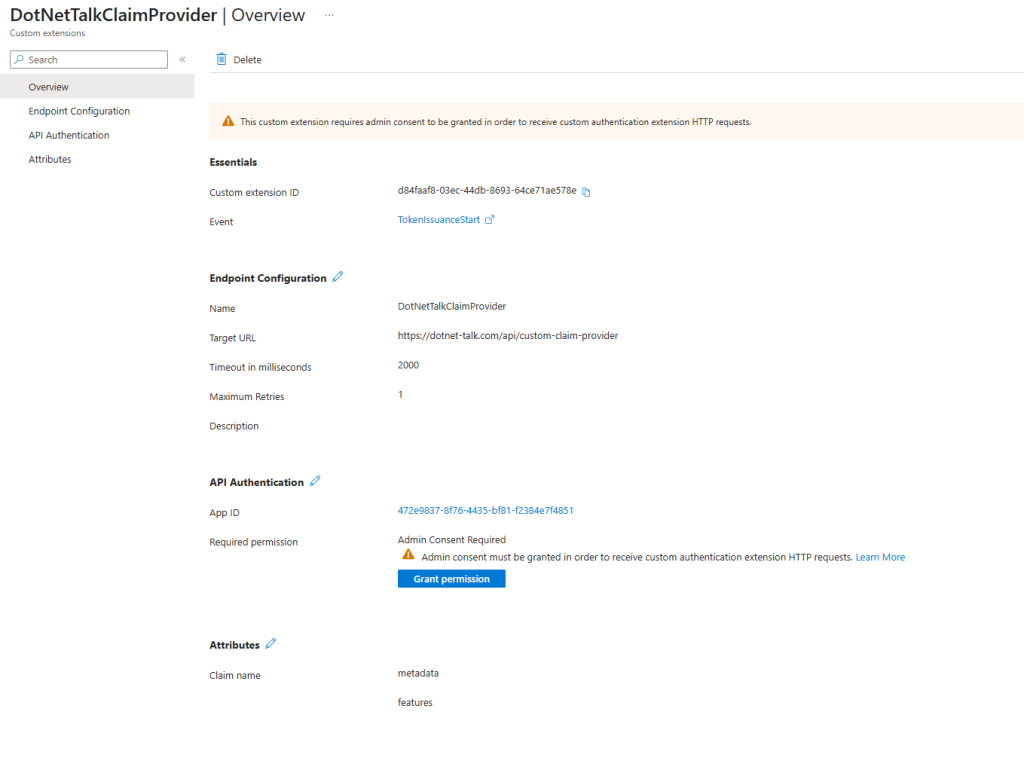Click the Name value DotNetTalkClaimProvider
This screenshot has width=1024, height=779.
(x=452, y=306)
